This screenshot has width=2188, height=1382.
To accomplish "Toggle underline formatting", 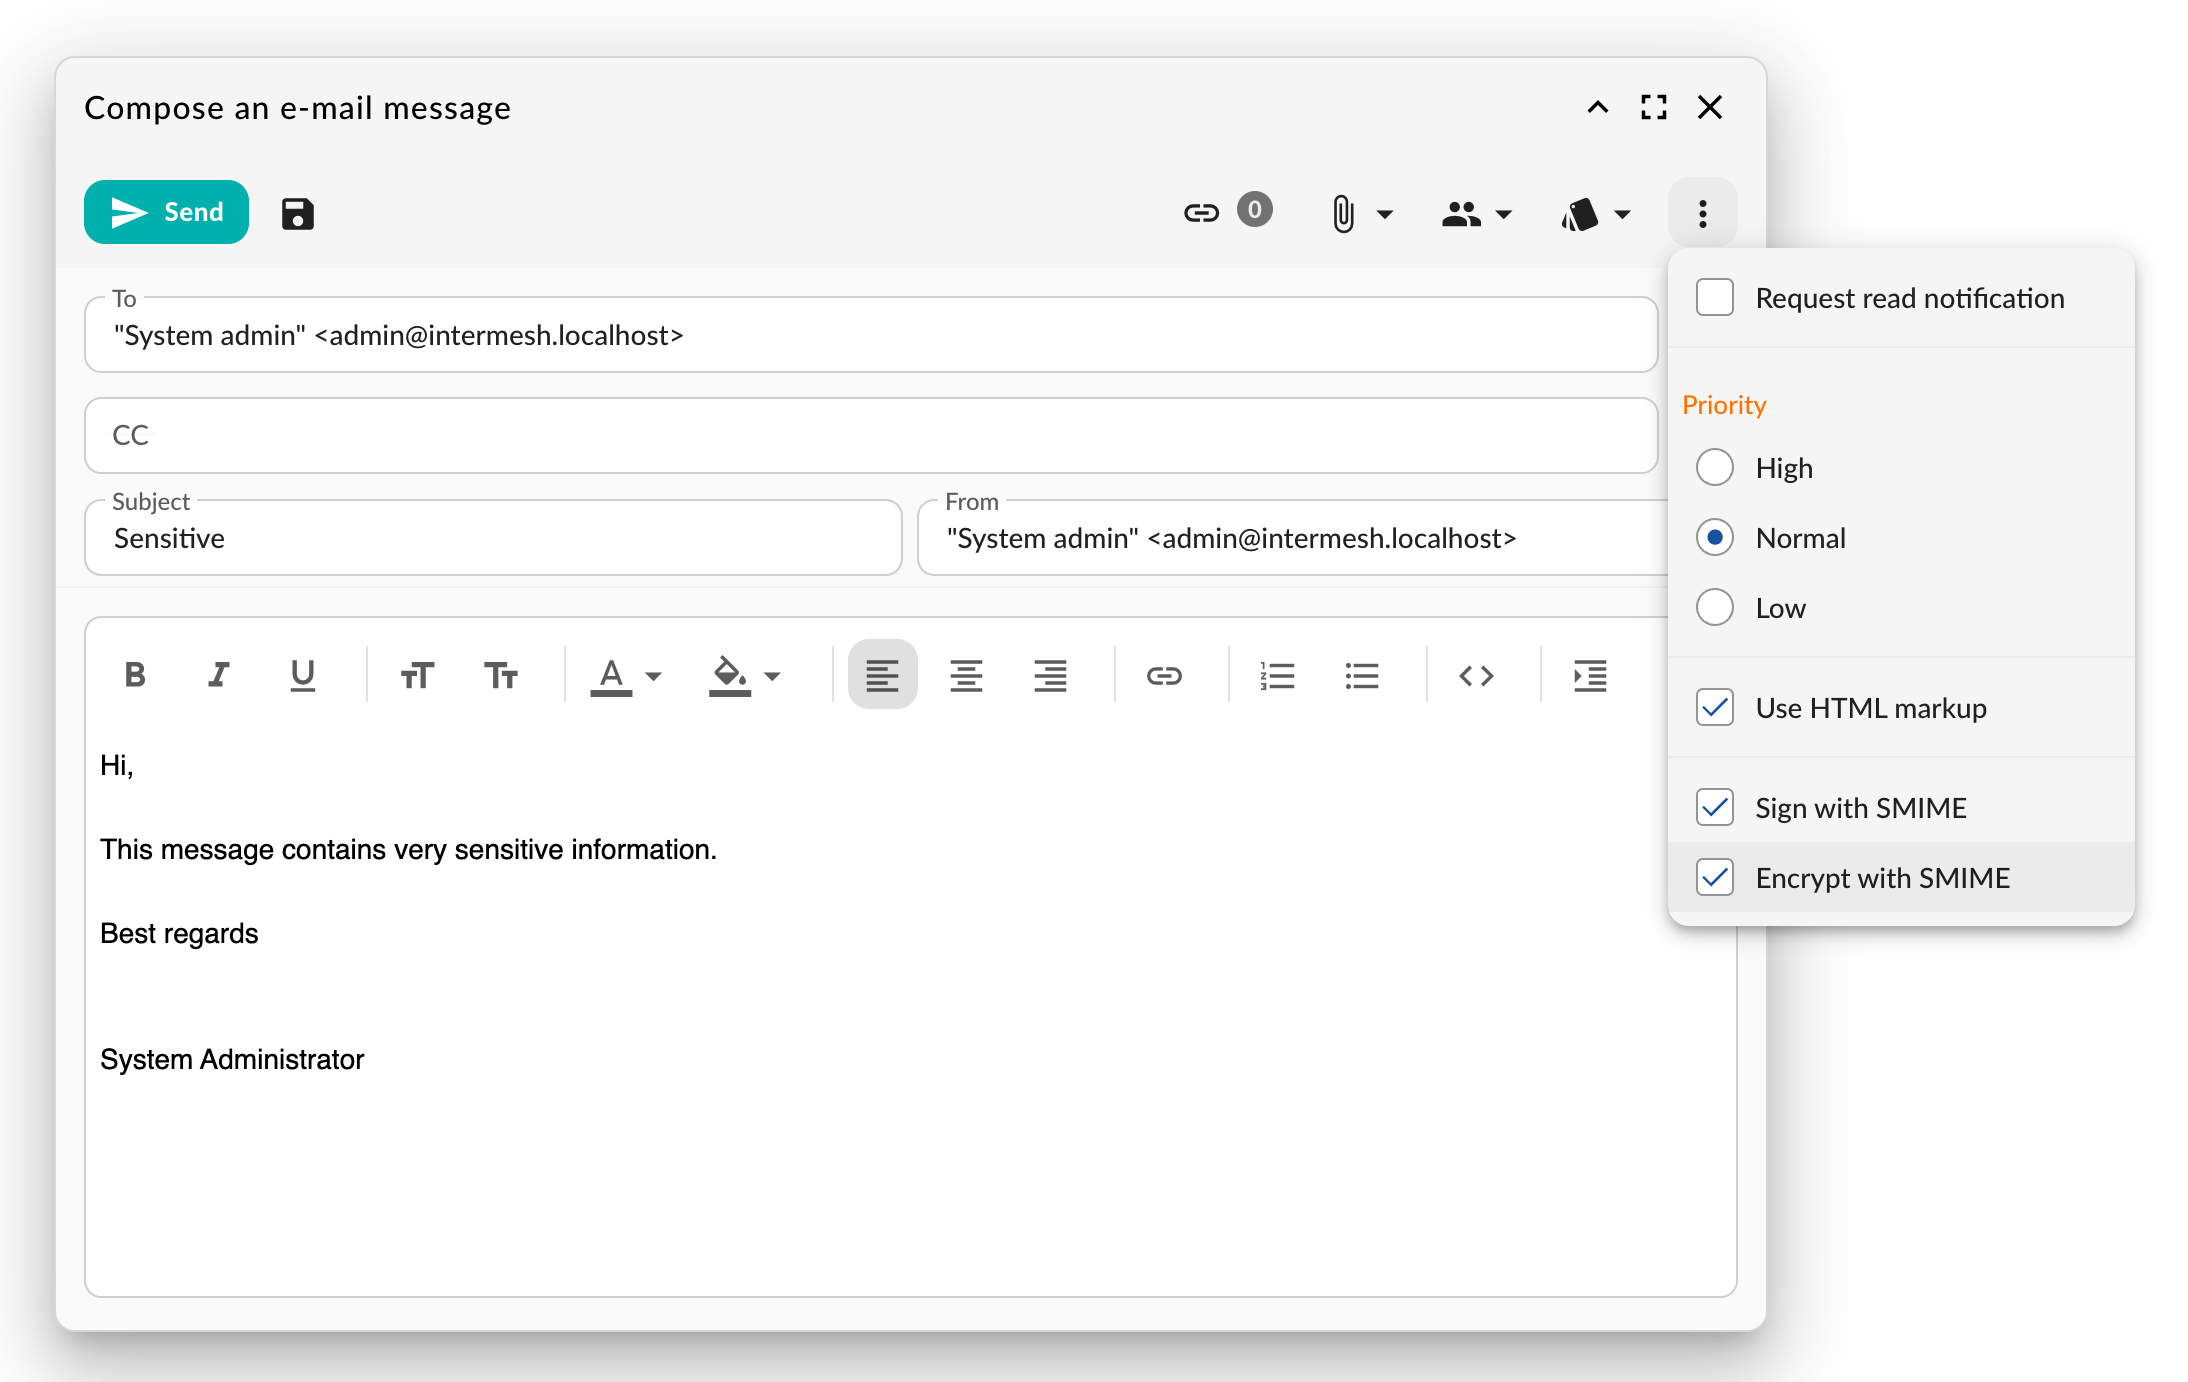I will 302,676.
